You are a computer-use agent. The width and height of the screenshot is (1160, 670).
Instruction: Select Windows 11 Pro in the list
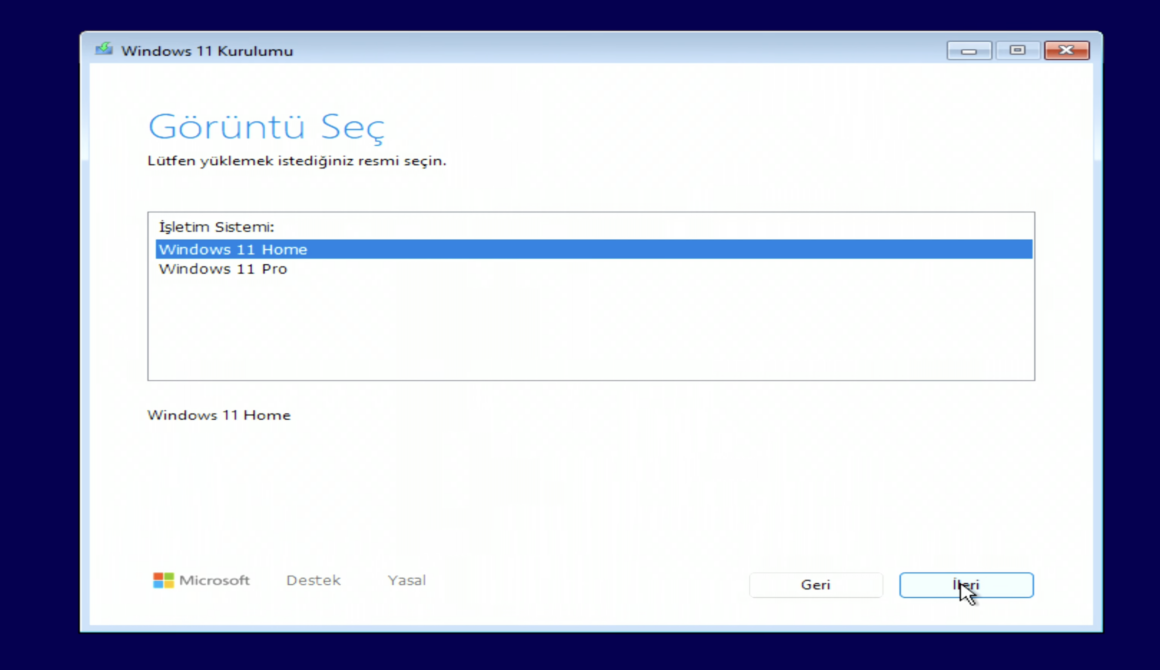[594, 269]
